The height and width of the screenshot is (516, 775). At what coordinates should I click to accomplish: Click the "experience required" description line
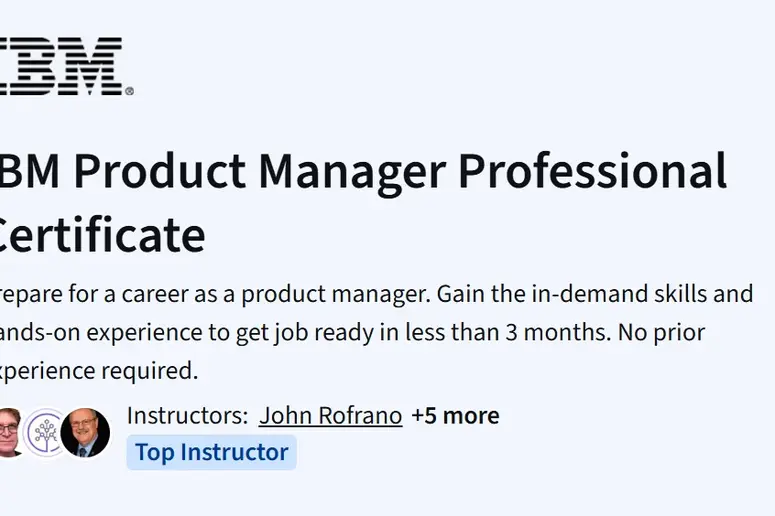pos(100,370)
